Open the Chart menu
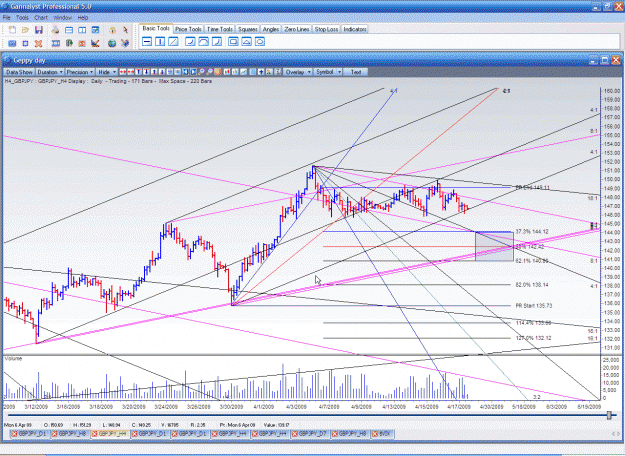 41,18
